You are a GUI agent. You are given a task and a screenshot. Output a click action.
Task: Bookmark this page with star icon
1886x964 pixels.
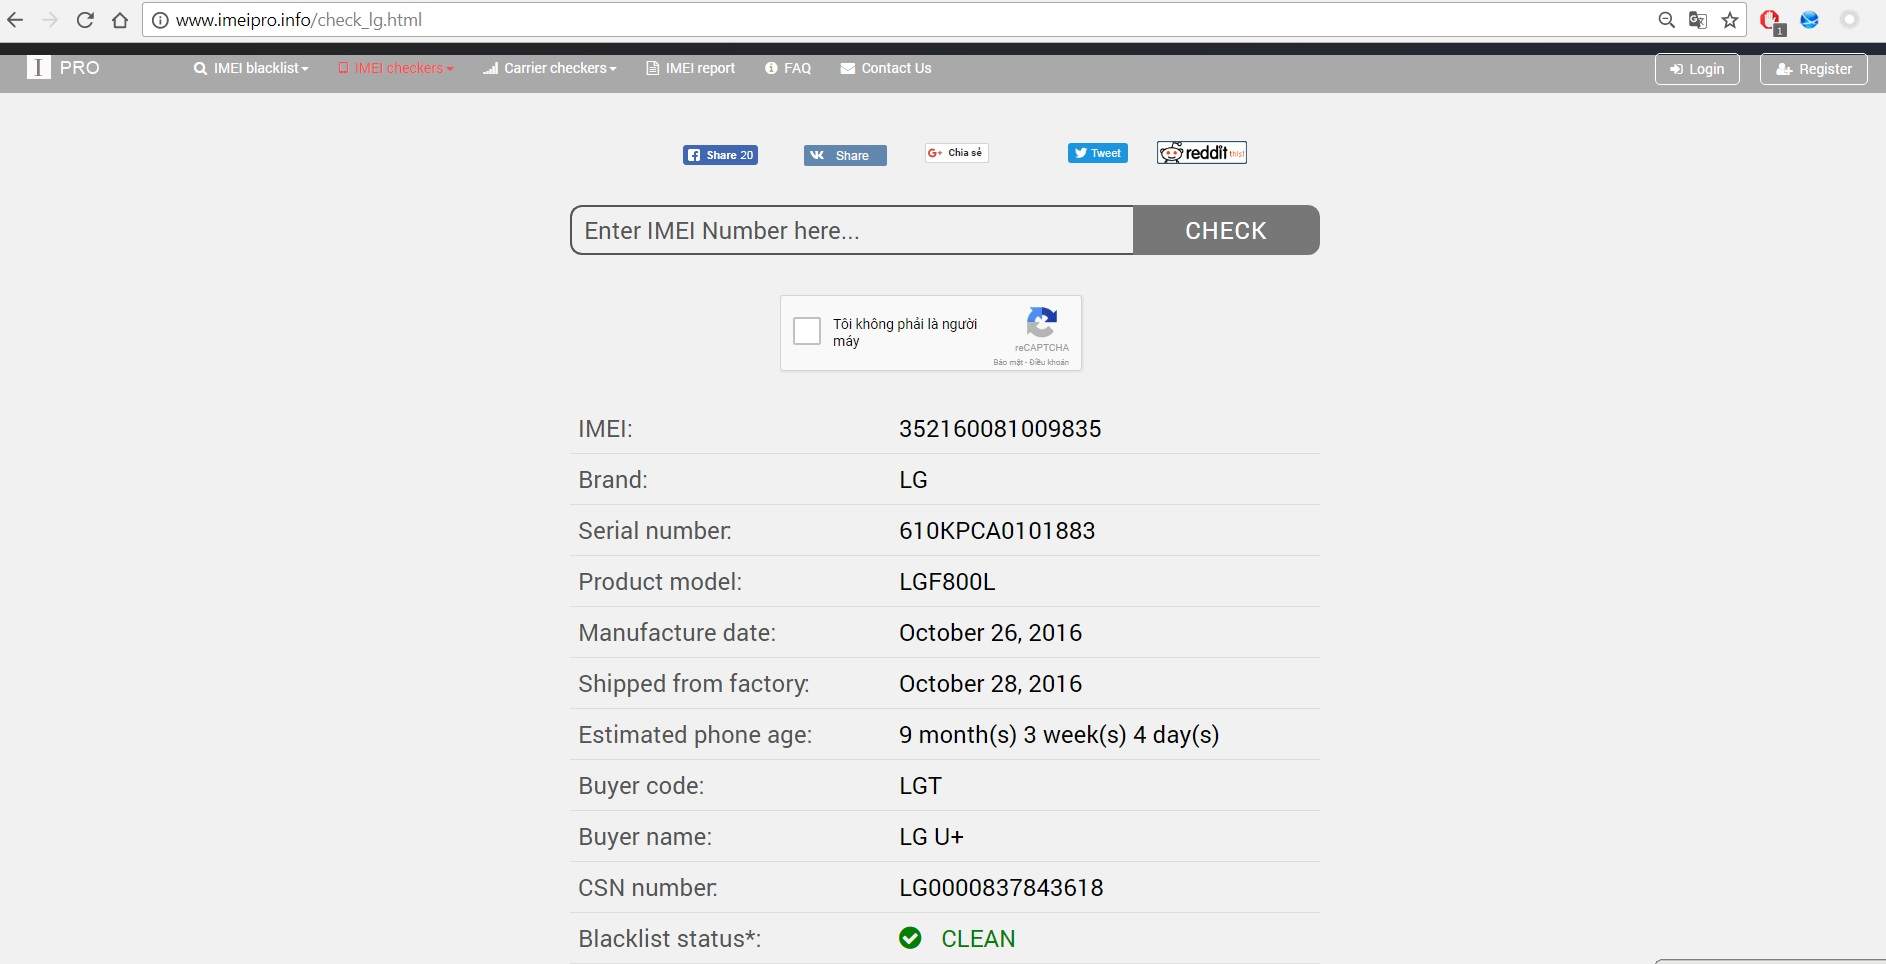click(x=1730, y=20)
